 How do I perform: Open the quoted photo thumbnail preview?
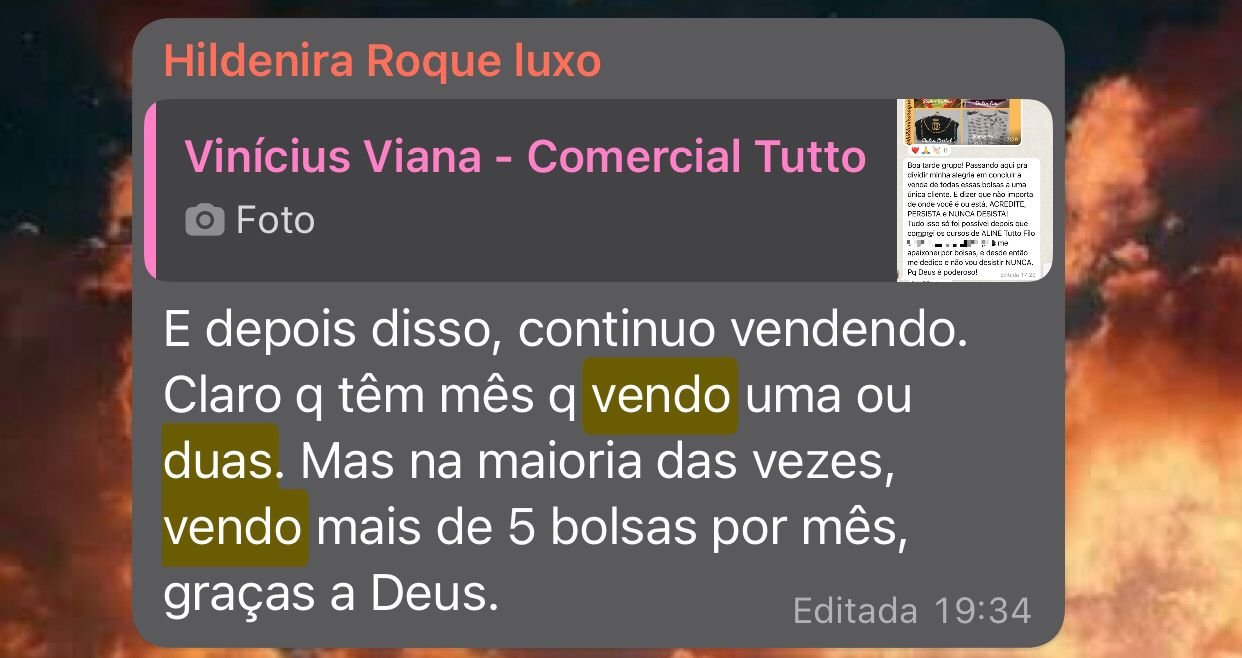[x=974, y=190]
